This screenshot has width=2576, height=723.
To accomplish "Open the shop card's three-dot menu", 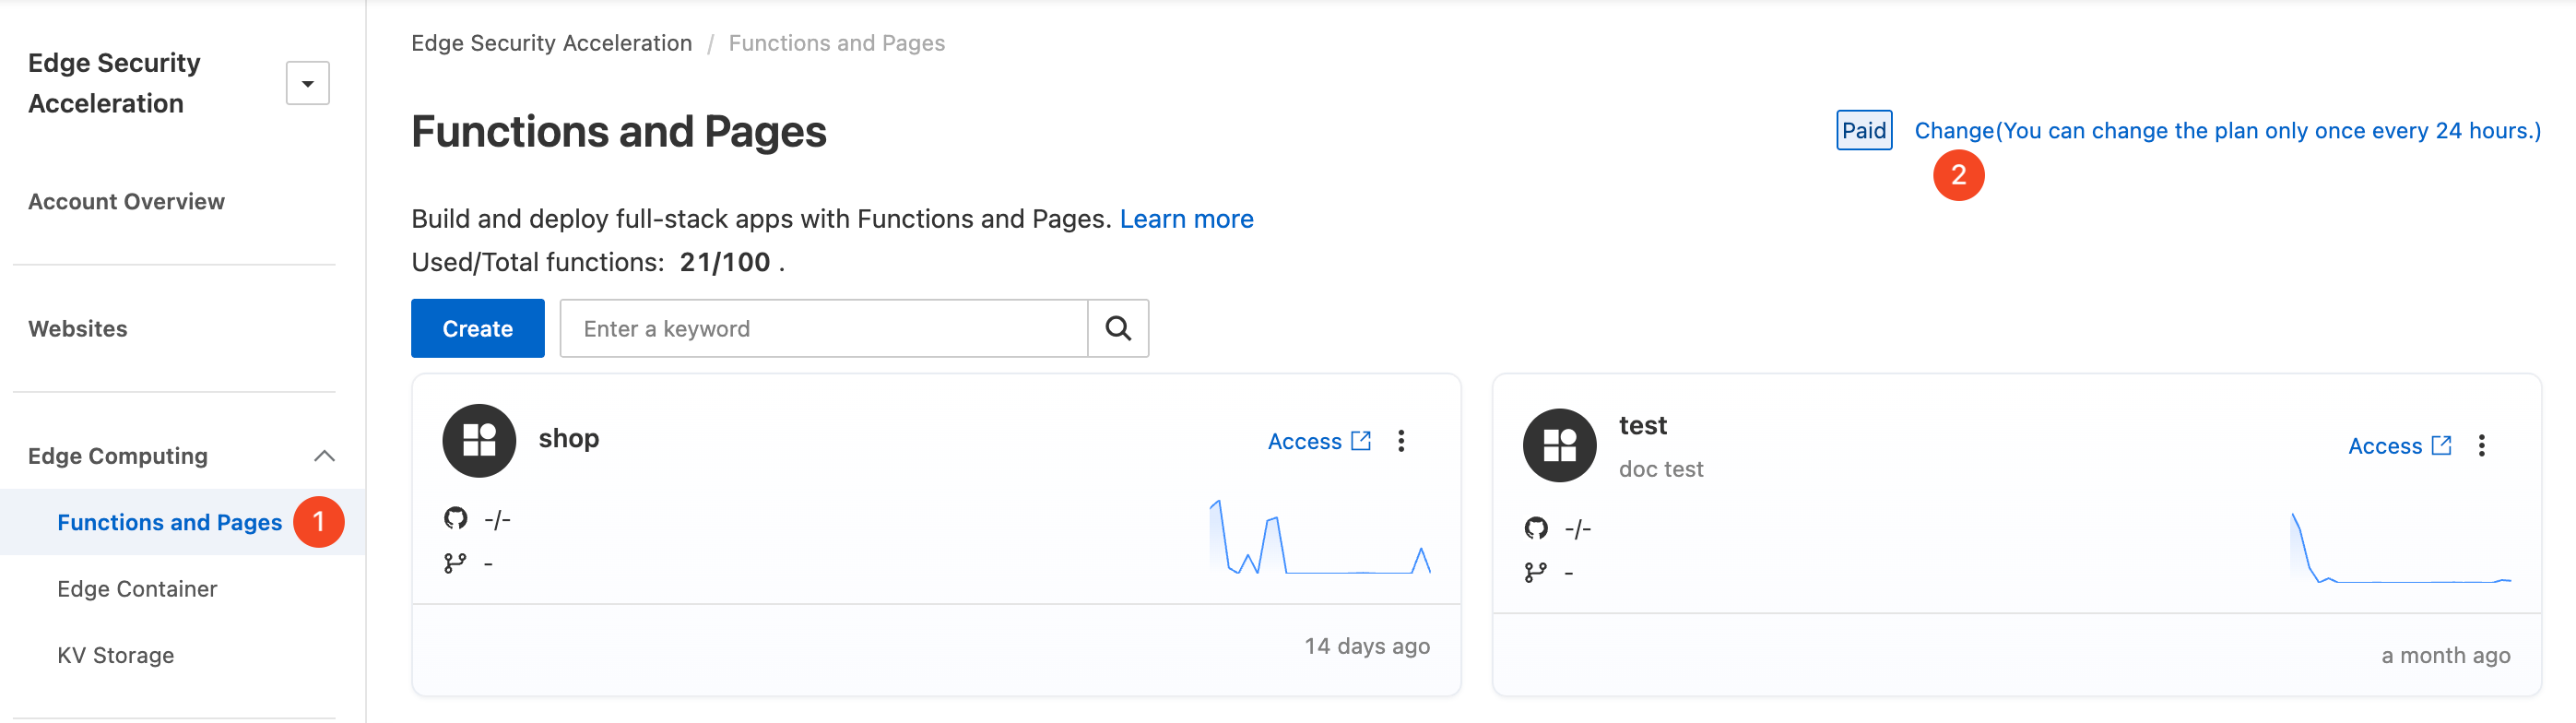I will pyautogui.click(x=1401, y=441).
